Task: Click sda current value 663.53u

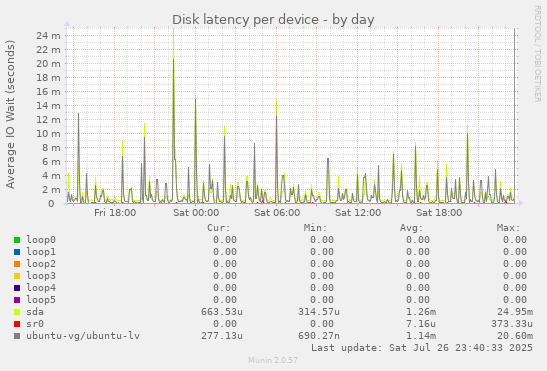Action: pyautogui.click(x=222, y=312)
